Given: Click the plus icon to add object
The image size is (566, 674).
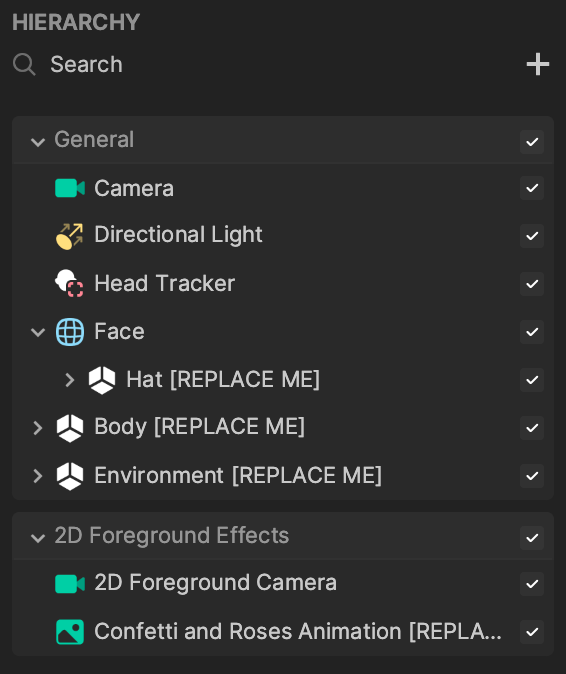Looking at the screenshot, I should coord(538,64).
